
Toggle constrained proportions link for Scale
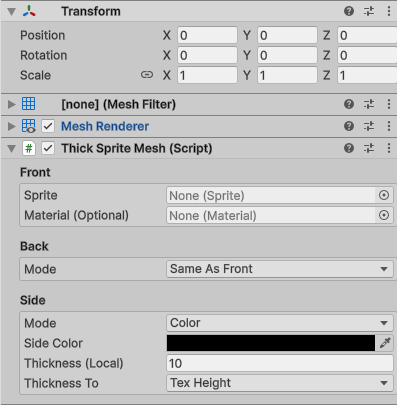pos(147,75)
